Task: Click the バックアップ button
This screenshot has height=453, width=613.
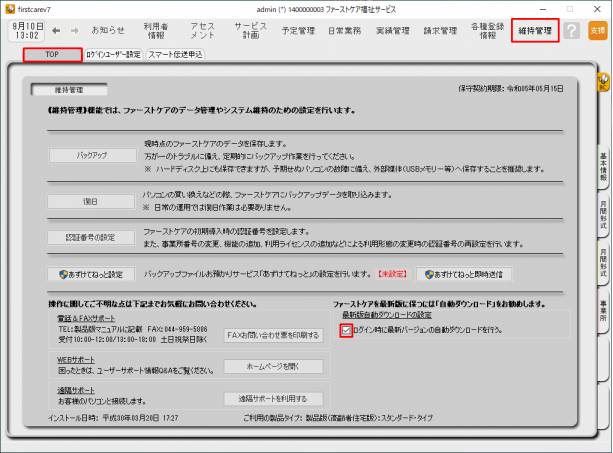Action: (x=91, y=156)
